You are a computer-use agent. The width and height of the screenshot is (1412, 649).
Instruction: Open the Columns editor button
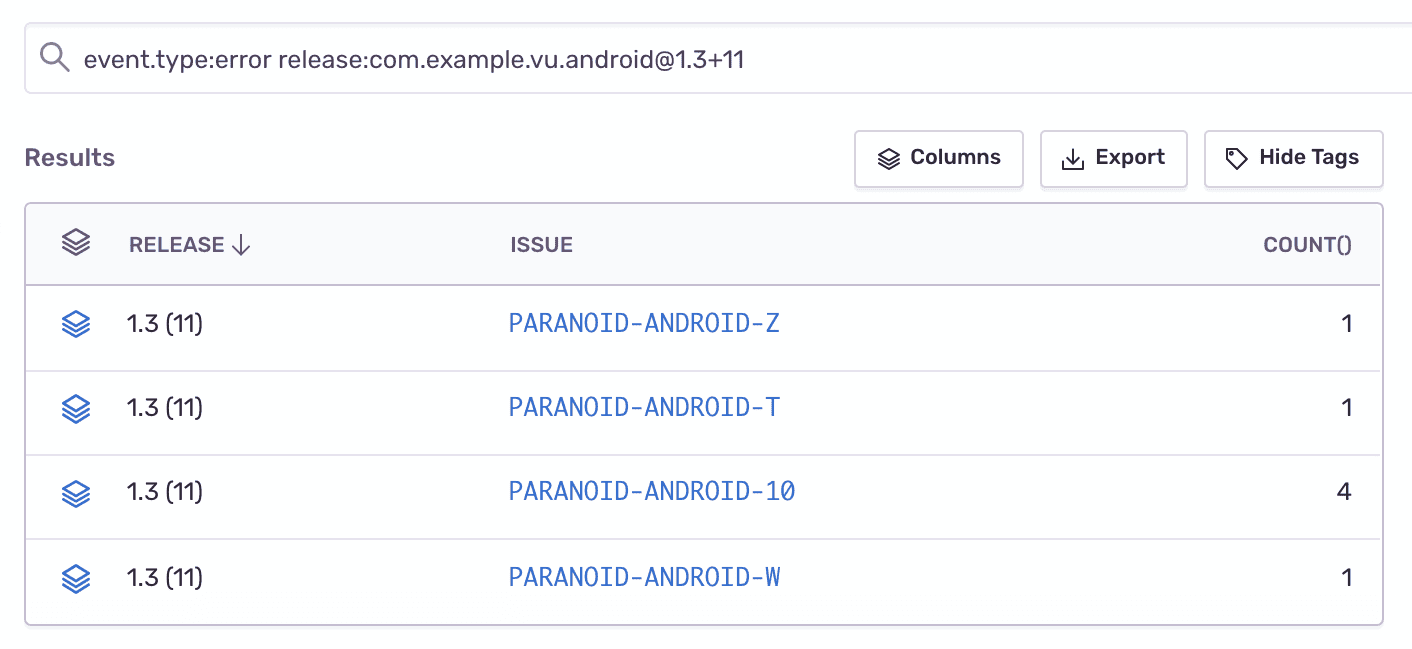(x=938, y=158)
